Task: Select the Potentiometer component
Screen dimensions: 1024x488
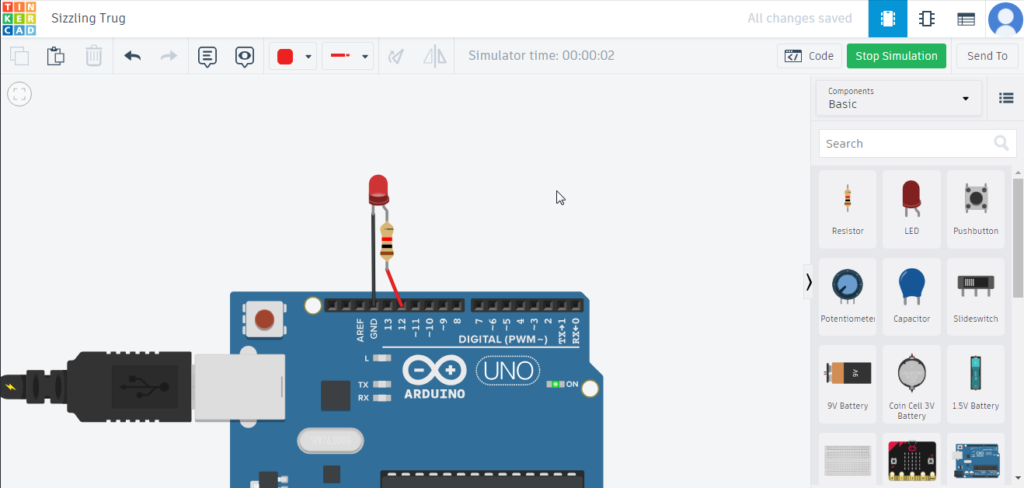Action: [x=848, y=297]
